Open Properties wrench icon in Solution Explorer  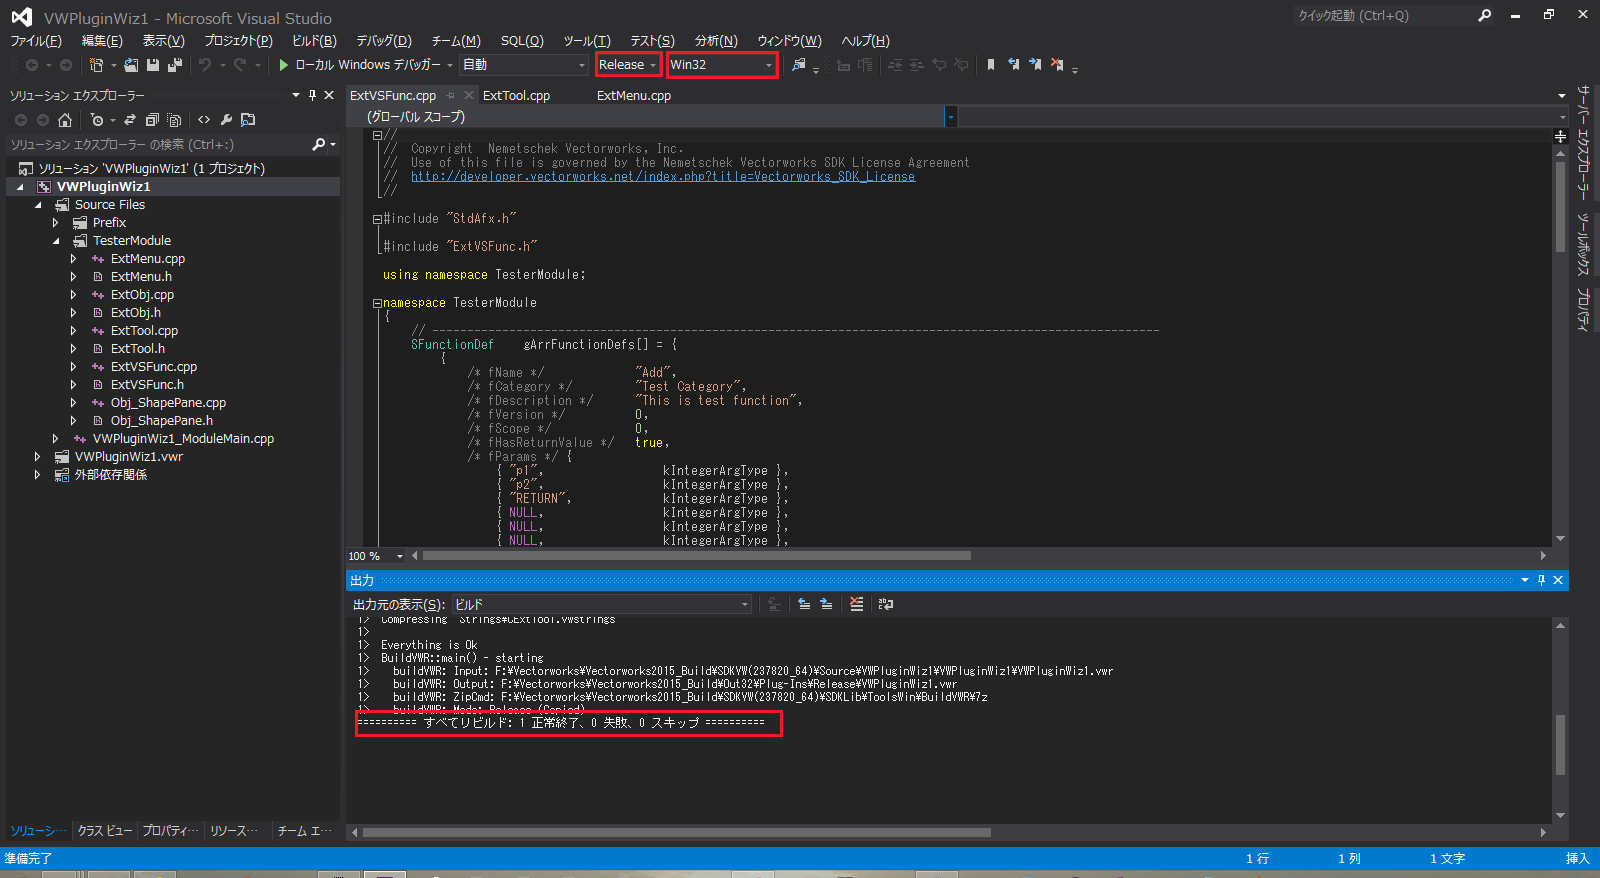point(226,120)
